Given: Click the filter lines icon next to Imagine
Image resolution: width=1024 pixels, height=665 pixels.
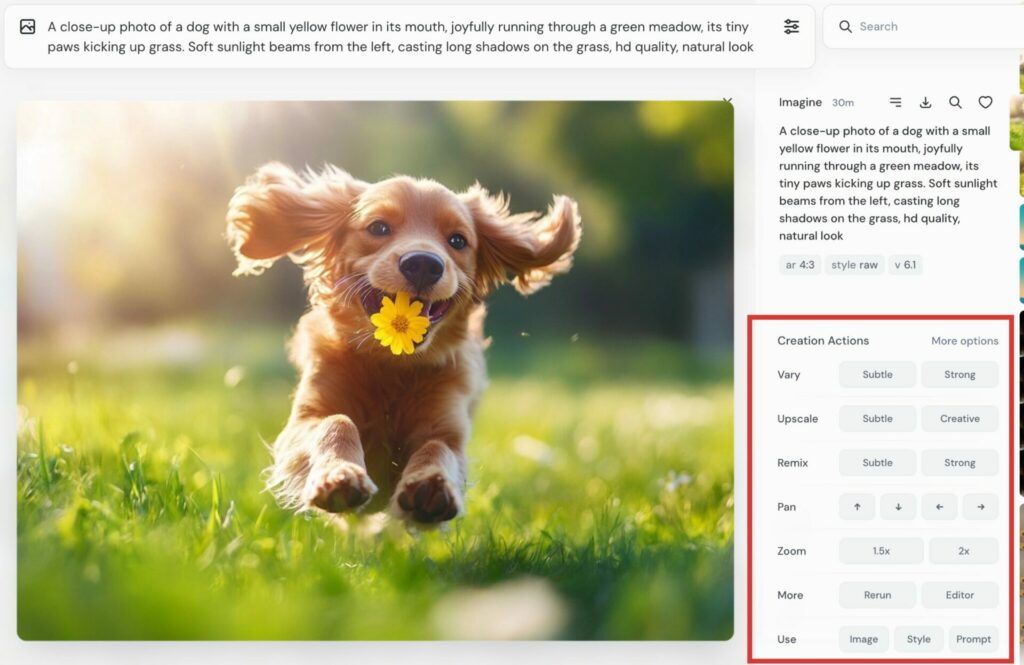Looking at the screenshot, I should point(895,102).
